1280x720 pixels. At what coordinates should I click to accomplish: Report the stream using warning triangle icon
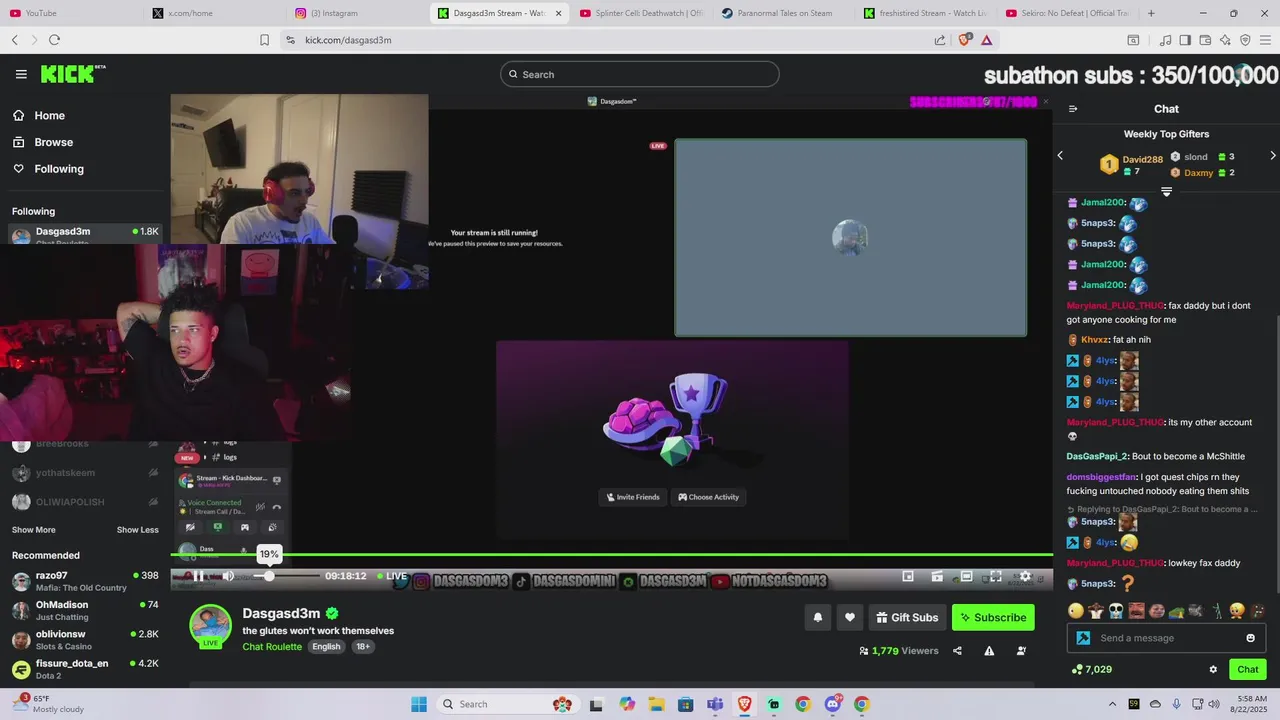click(989, 651)
